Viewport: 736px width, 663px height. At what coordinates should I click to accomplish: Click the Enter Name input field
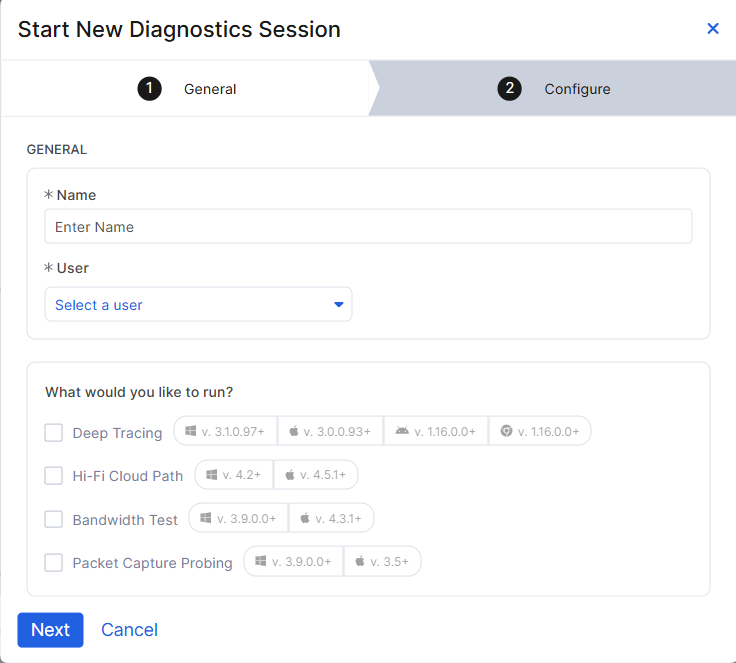[368, 227]
